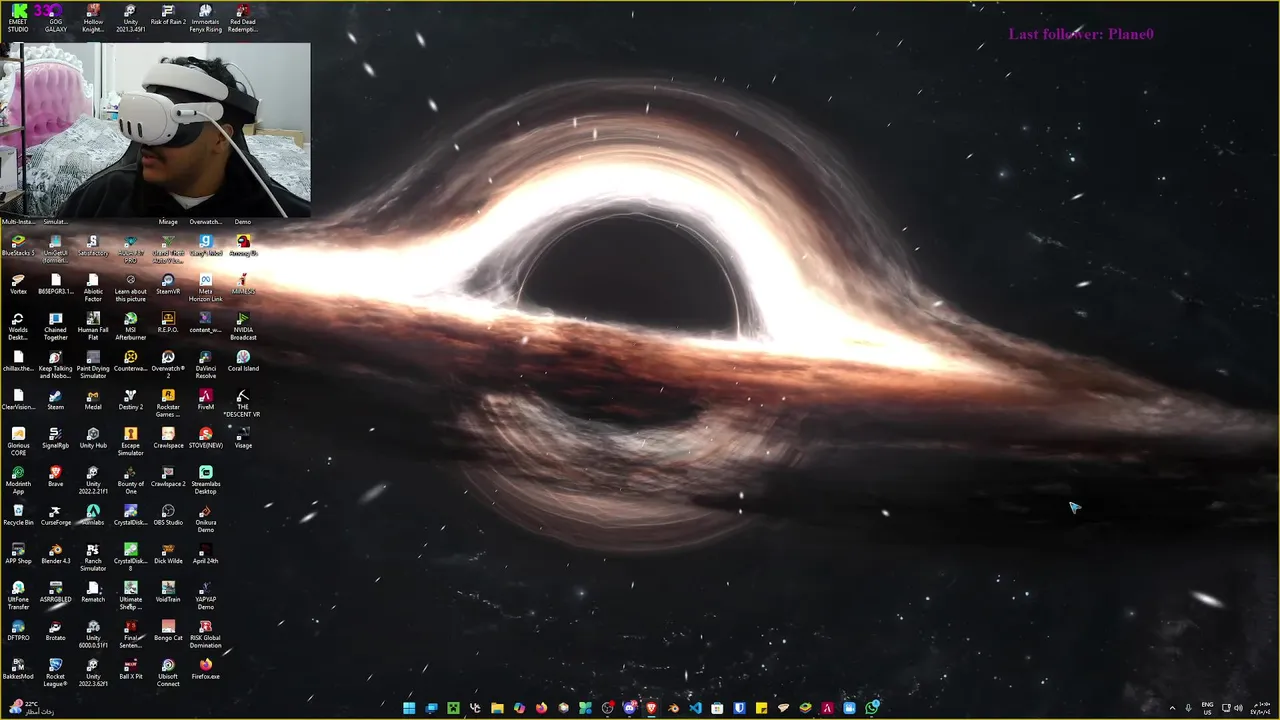
Task: Select the BlueStacks 5 desktop icon
Action: click(18, 246)
